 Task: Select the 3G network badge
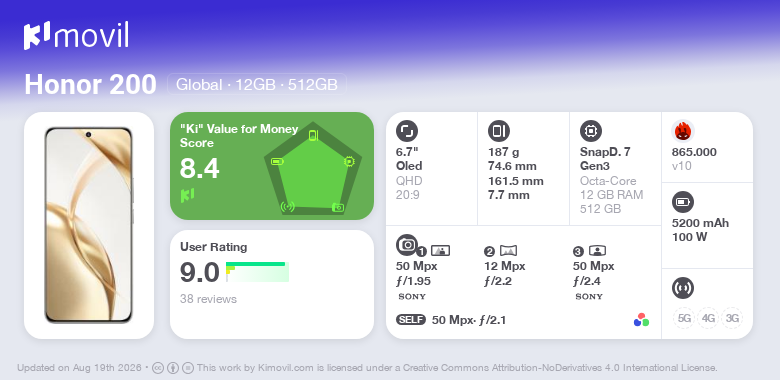(732, 318)
